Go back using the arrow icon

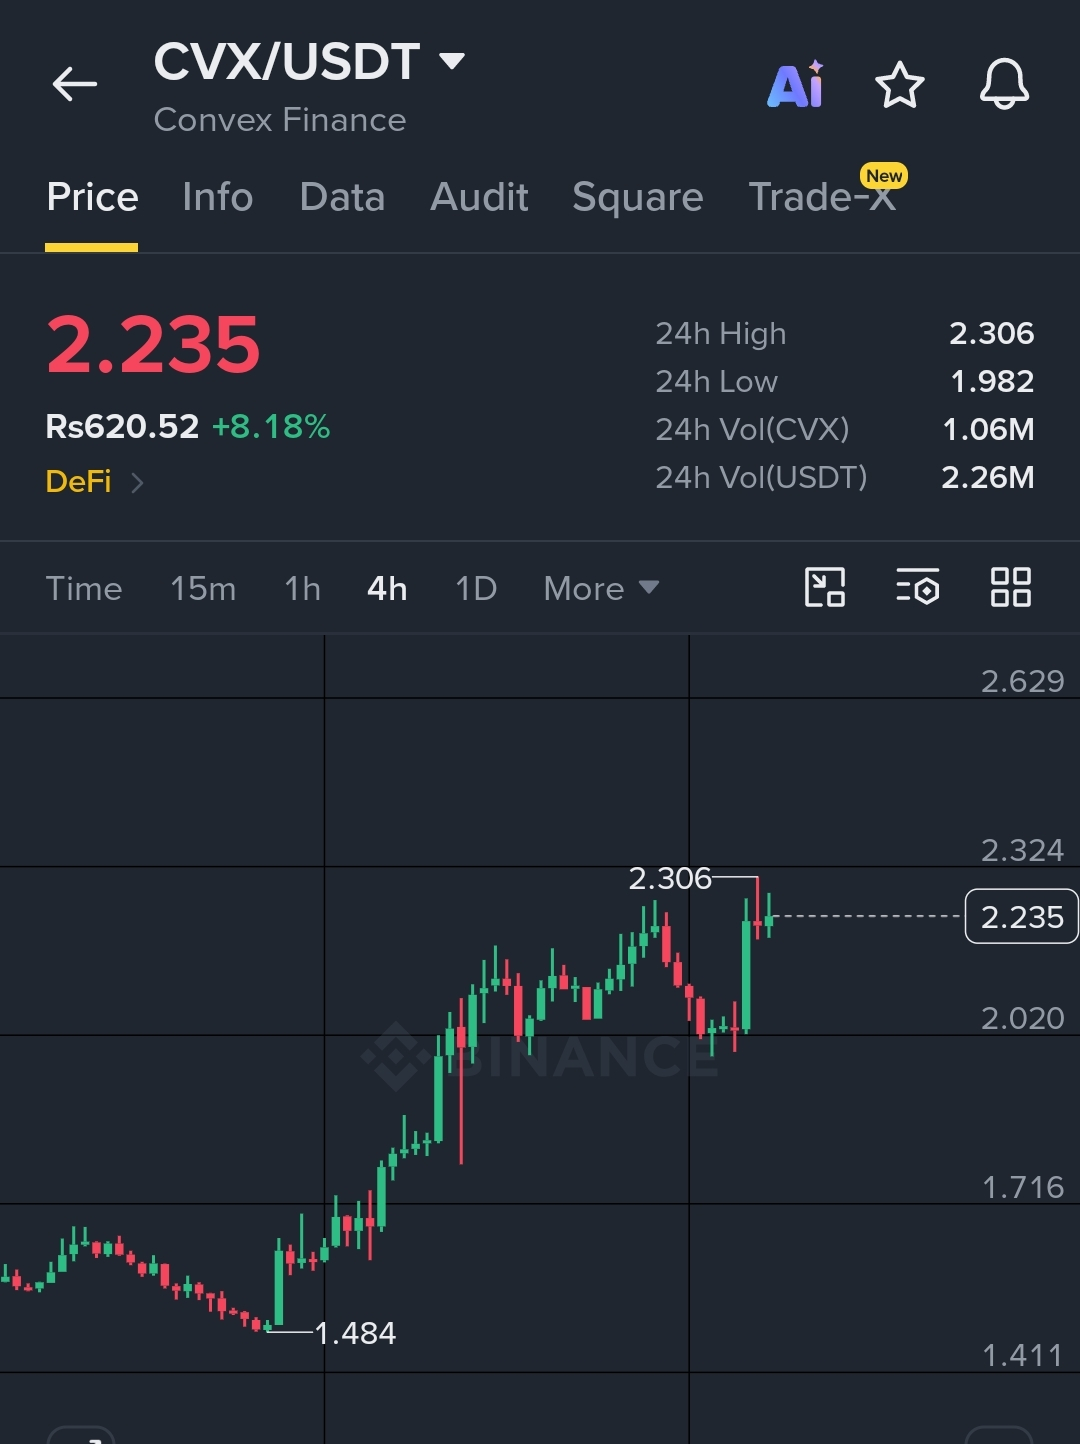click(x=75, y=84)
